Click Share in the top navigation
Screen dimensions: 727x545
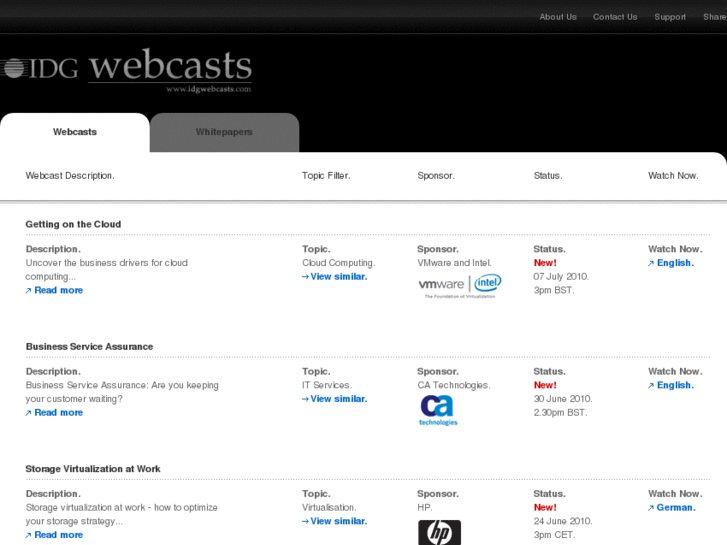click(714, 17)
